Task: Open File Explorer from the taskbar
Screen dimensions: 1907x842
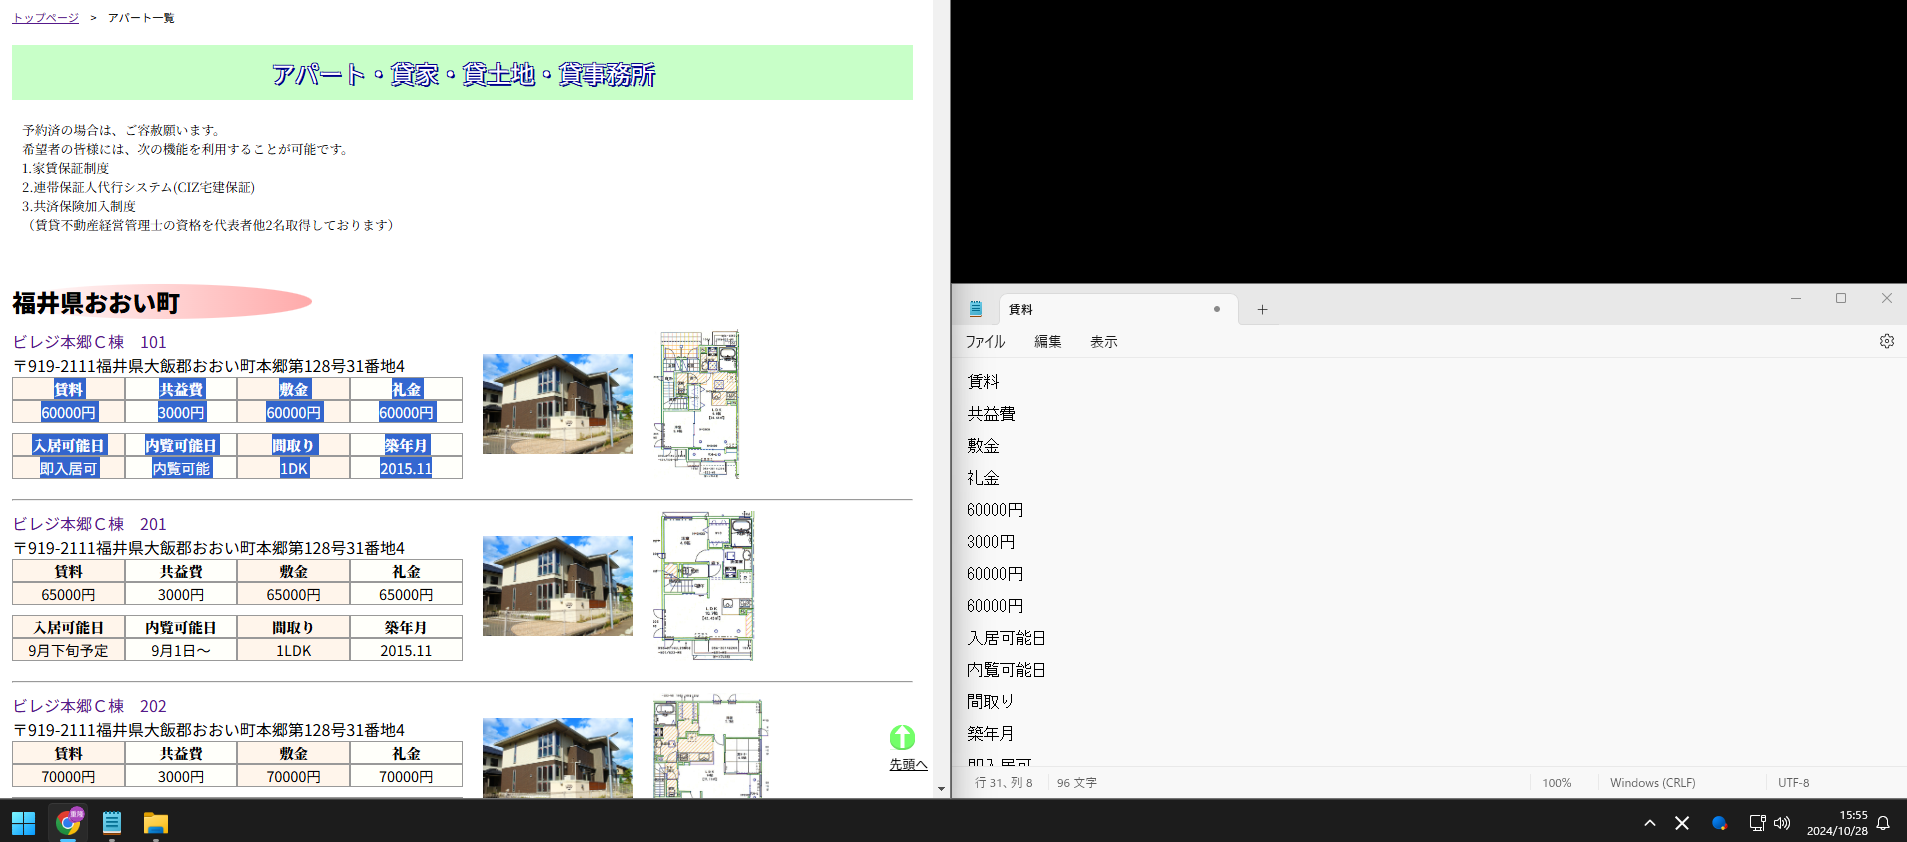Action: pyautogui.click(x=155, y=823)
